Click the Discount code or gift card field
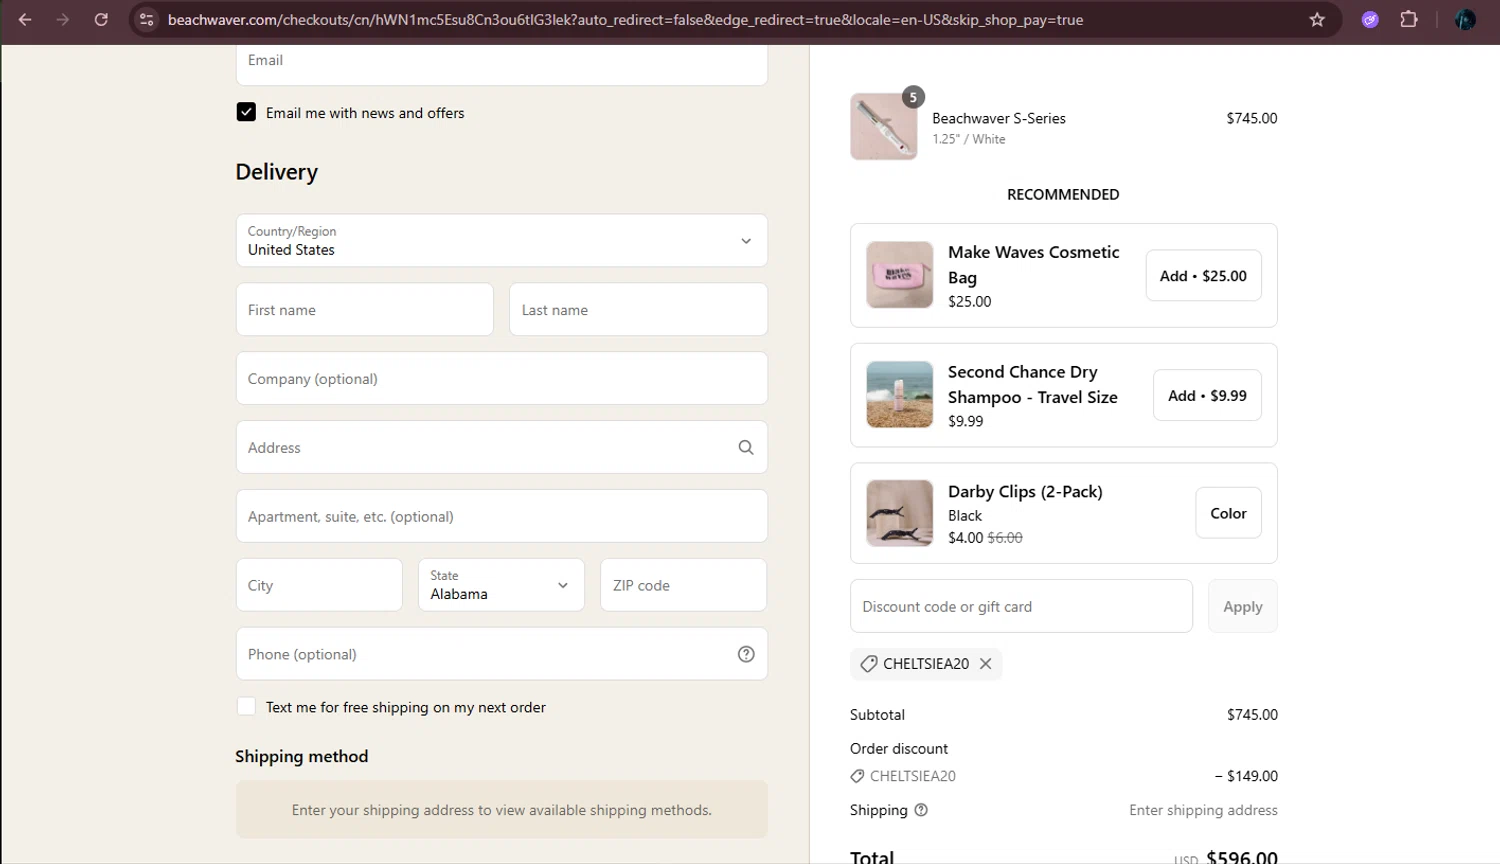Image resolution: width=1500 pixels, height=864 pixels. (1021, 606)
